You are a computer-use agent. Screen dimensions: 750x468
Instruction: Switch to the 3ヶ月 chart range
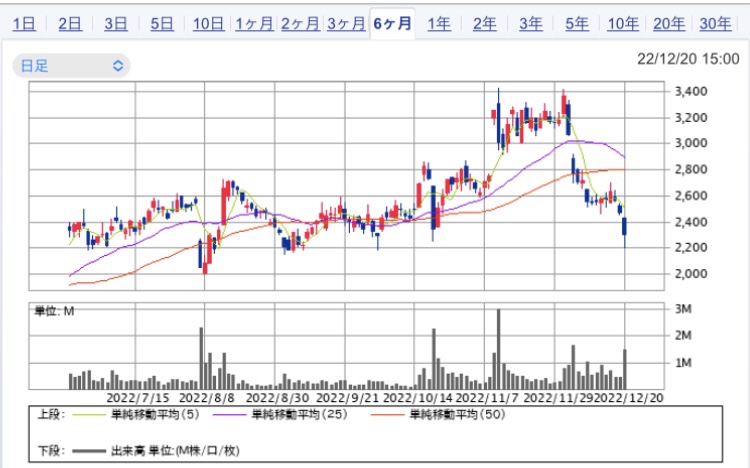pos(346,23)
